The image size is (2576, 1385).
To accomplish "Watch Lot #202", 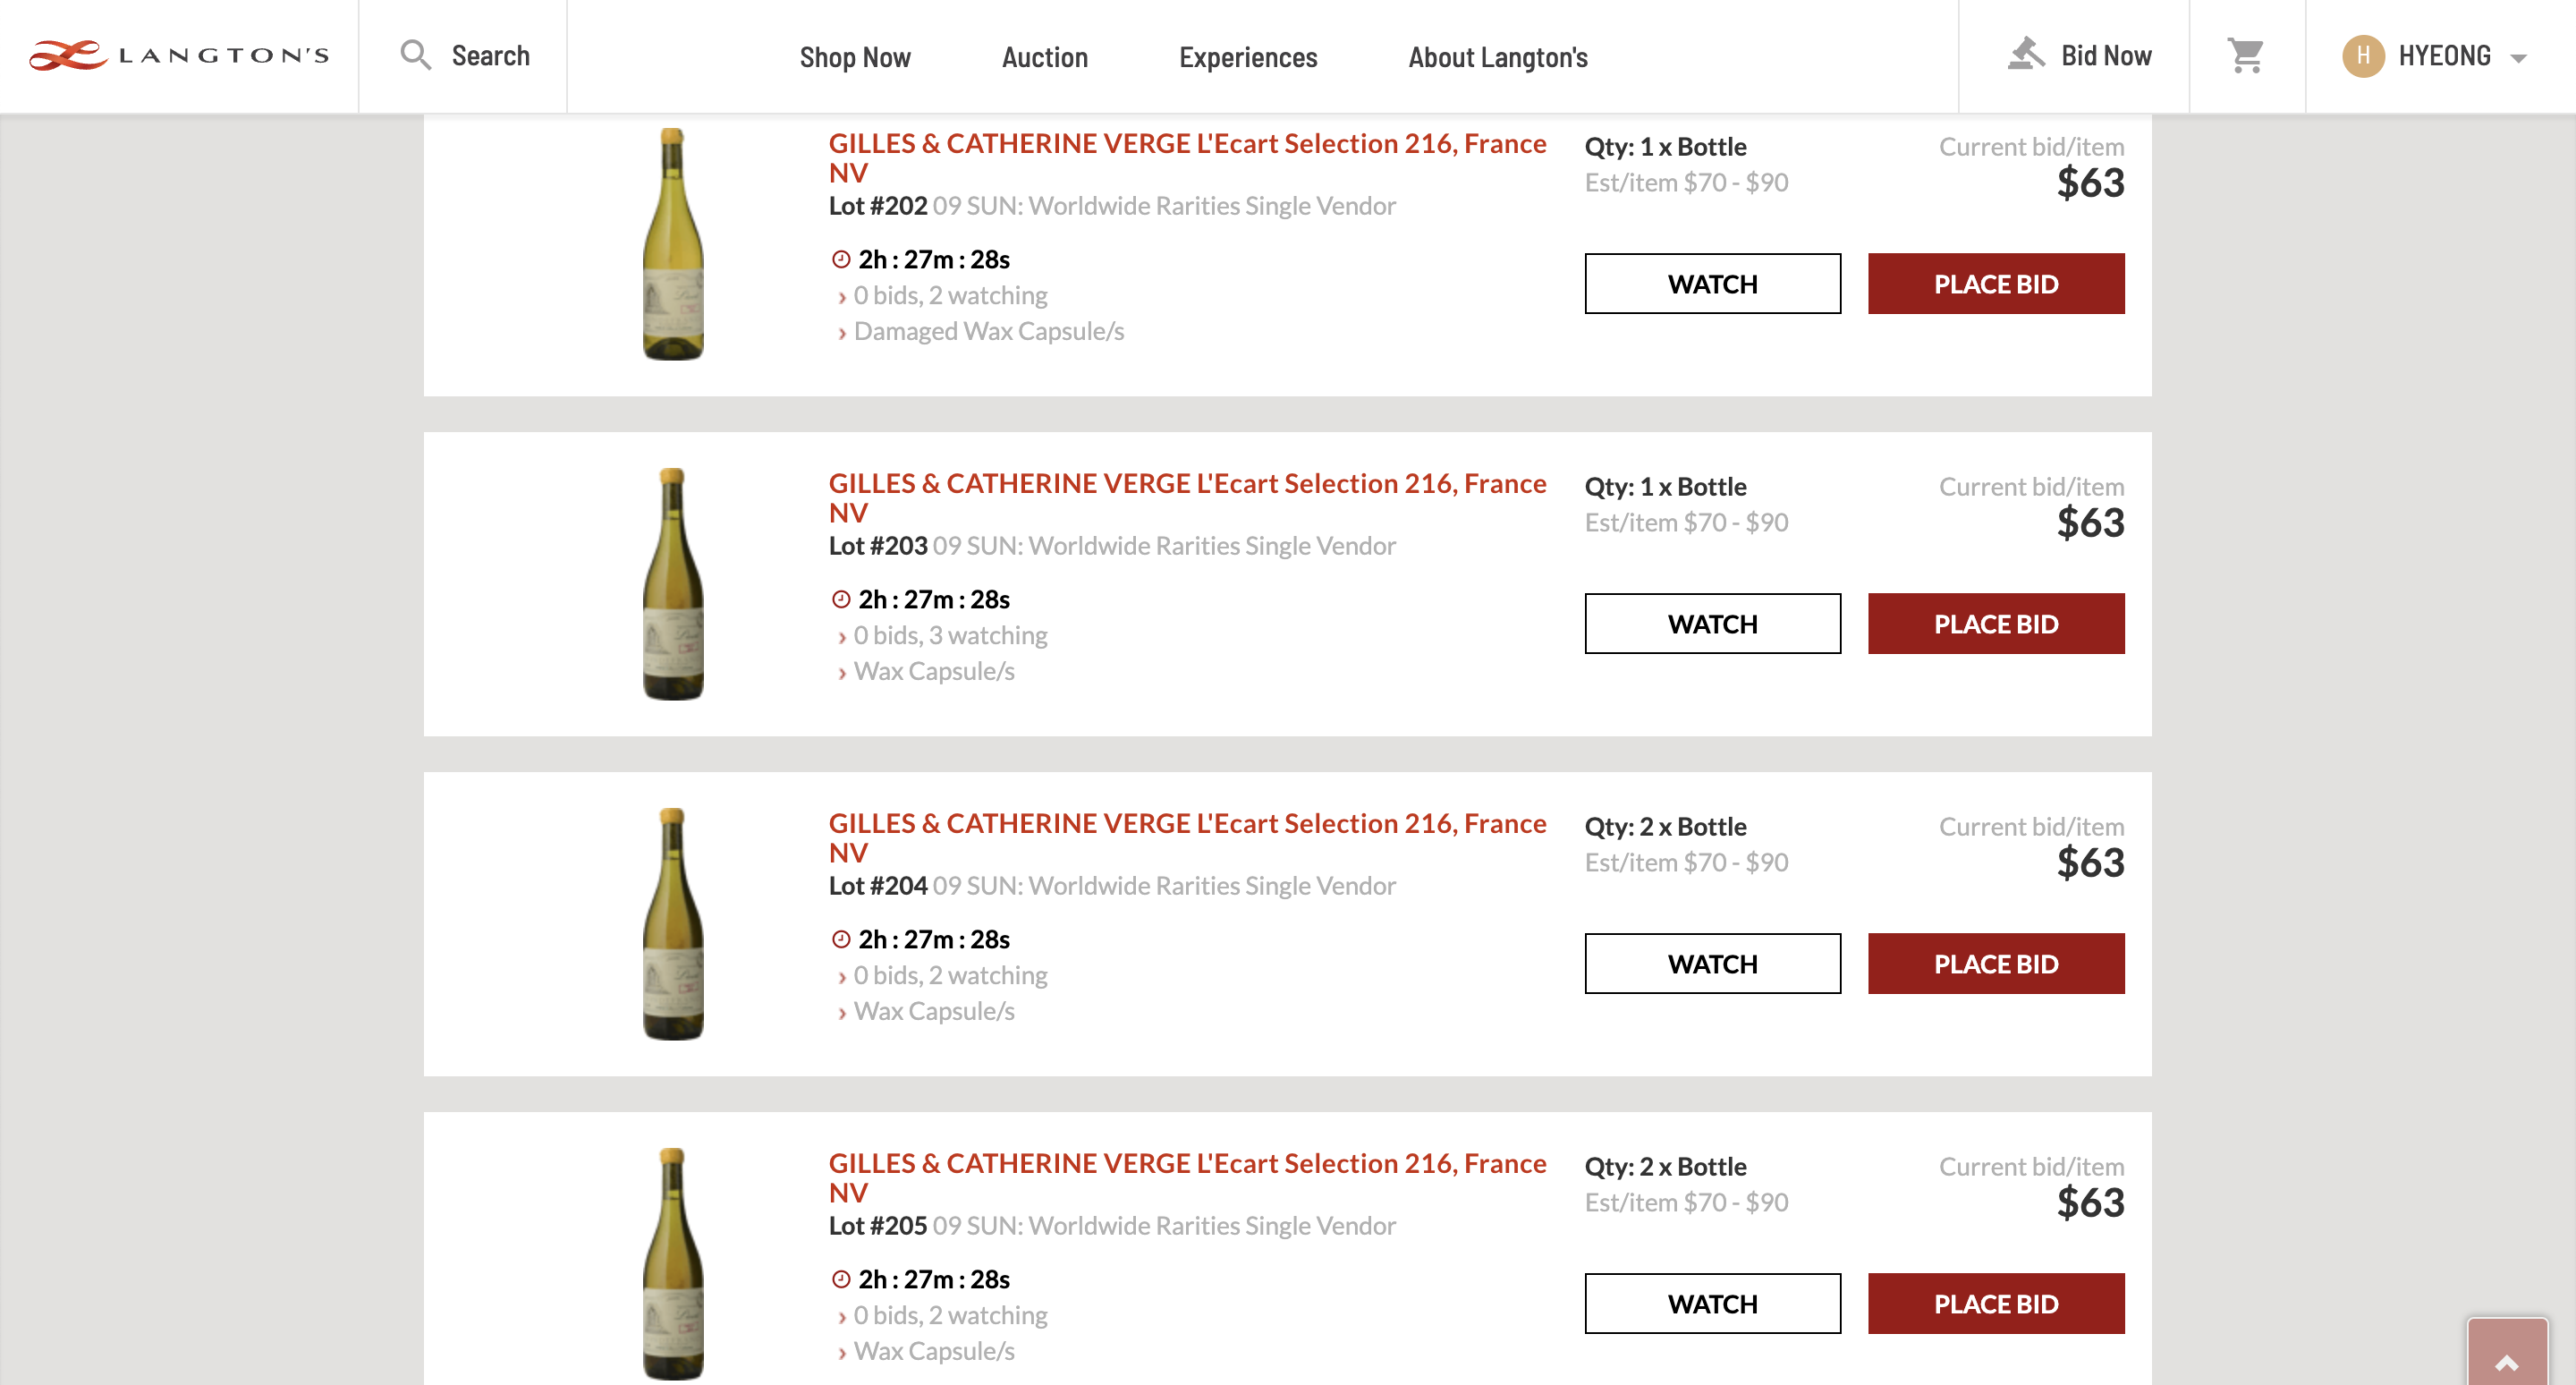I will coord(1712,284).
